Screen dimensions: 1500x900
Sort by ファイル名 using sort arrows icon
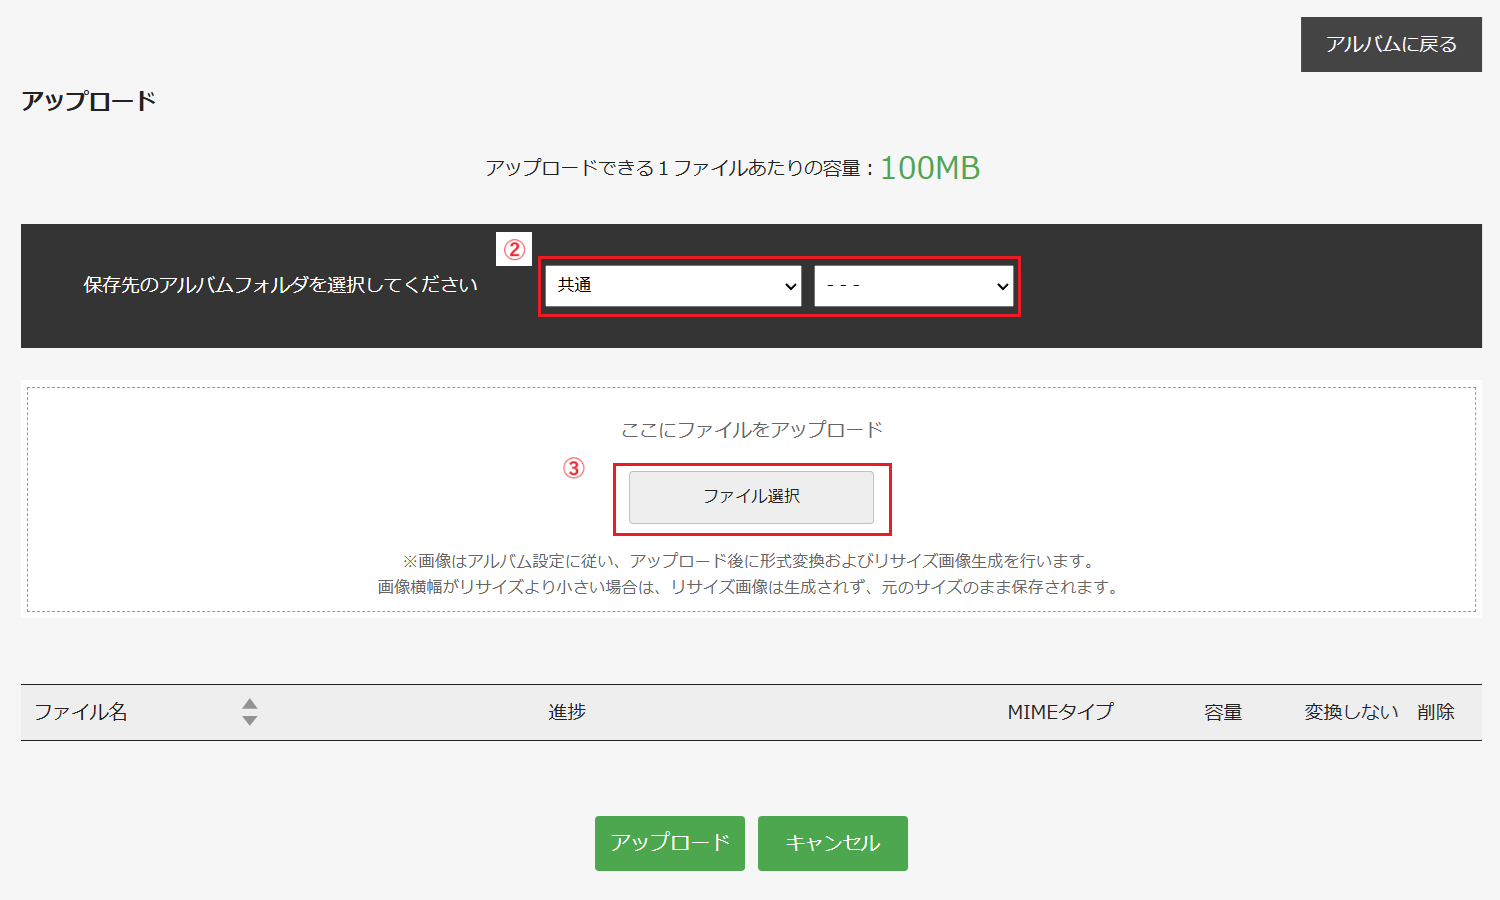[250, 712]
